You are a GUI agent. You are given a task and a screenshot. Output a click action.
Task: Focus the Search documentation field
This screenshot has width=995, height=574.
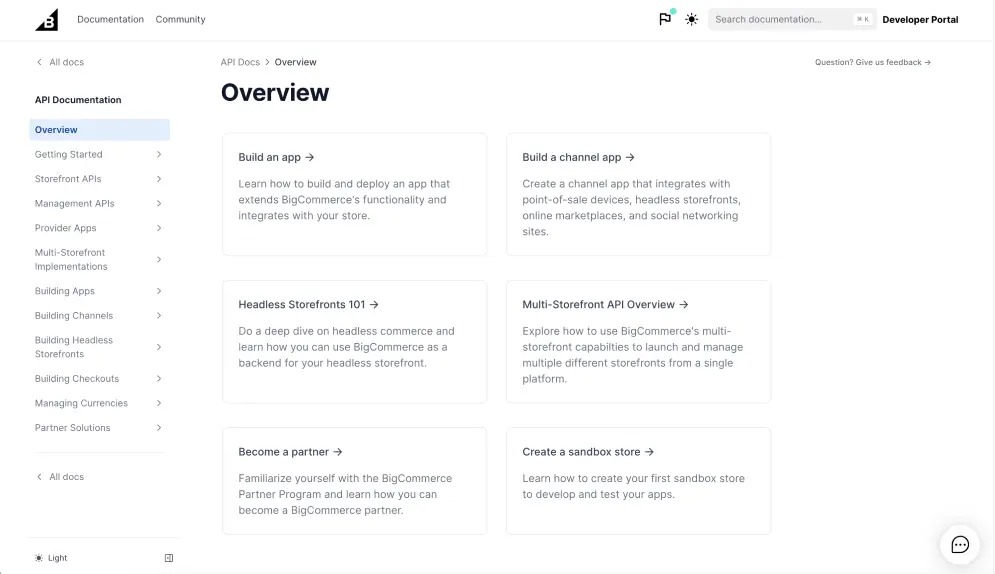pyautogui.click(x=792, y=19)
